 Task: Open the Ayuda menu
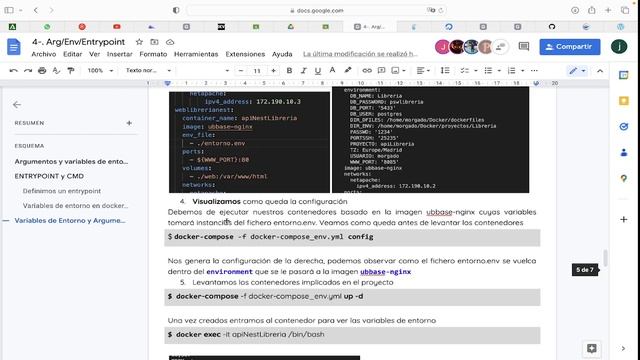tap(282, 54)
